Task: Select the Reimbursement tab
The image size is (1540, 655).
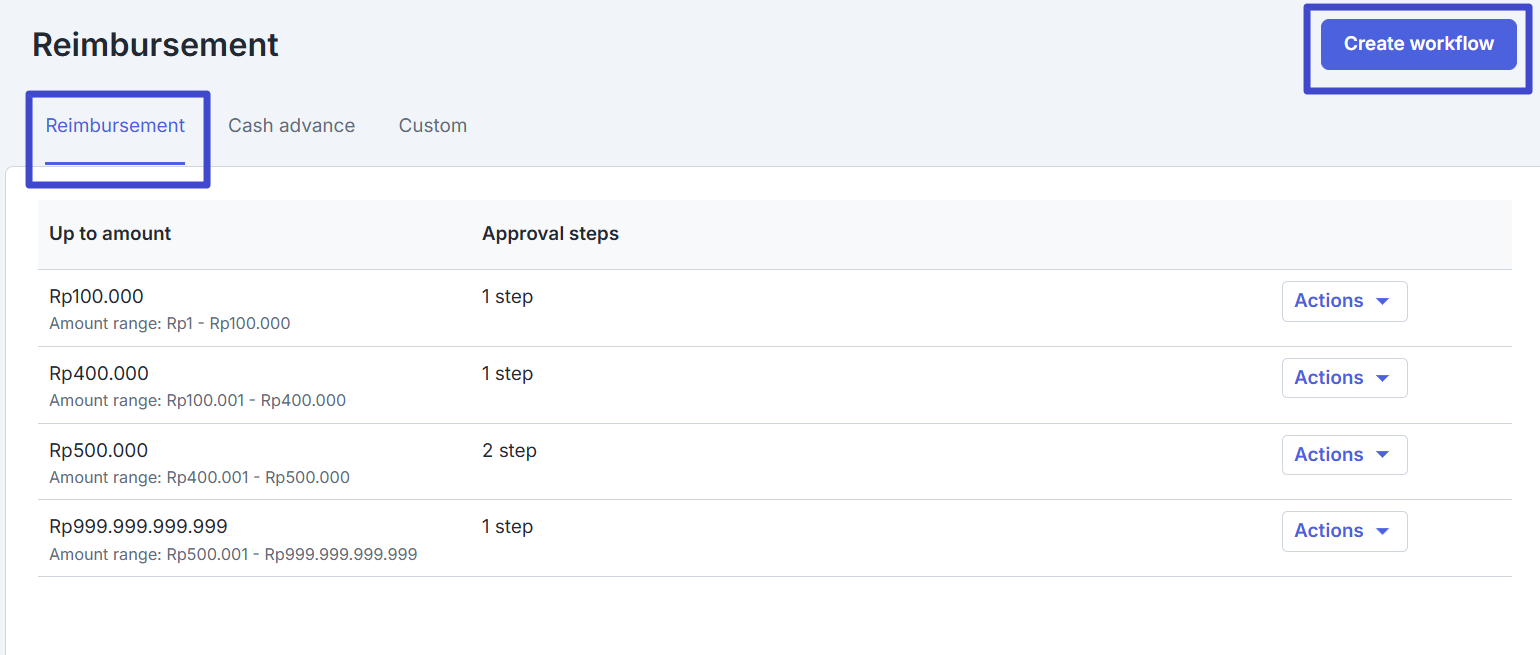Action: point(115,126)
